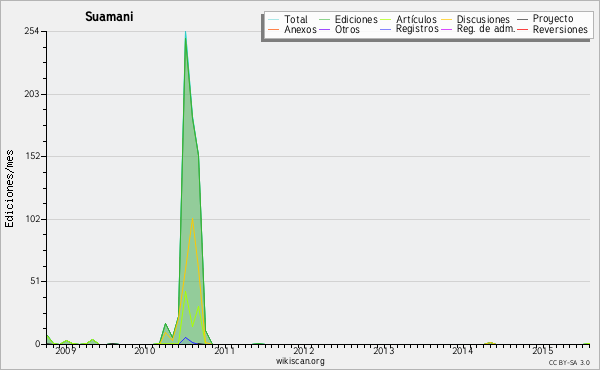Click the y-axis value 152

(32, 156)
